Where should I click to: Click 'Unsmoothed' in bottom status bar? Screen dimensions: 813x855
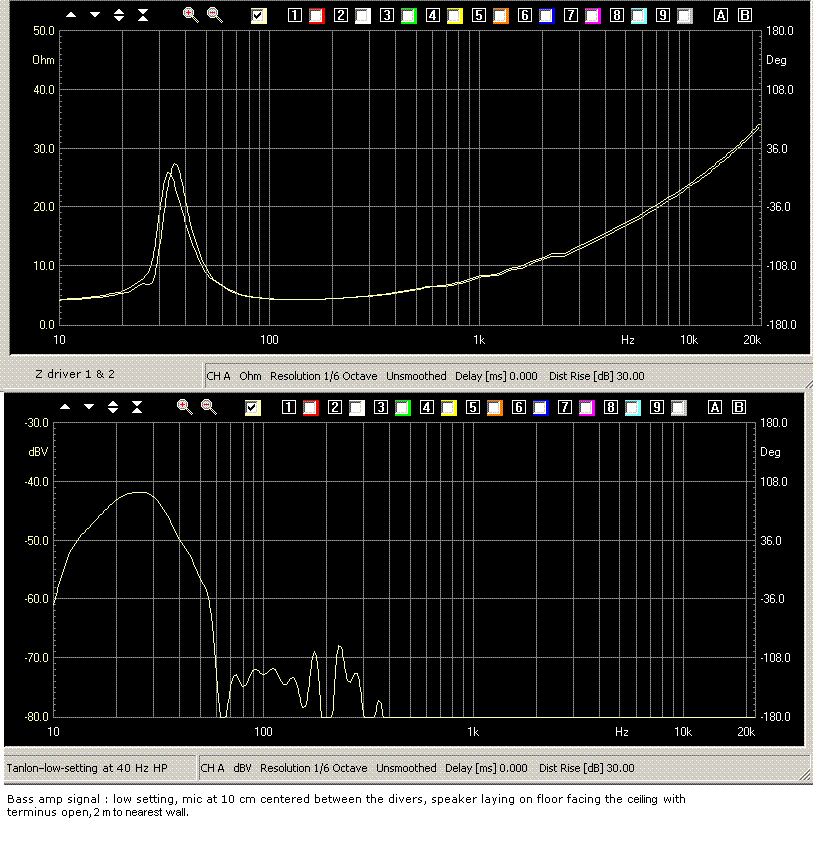point(406,768)
